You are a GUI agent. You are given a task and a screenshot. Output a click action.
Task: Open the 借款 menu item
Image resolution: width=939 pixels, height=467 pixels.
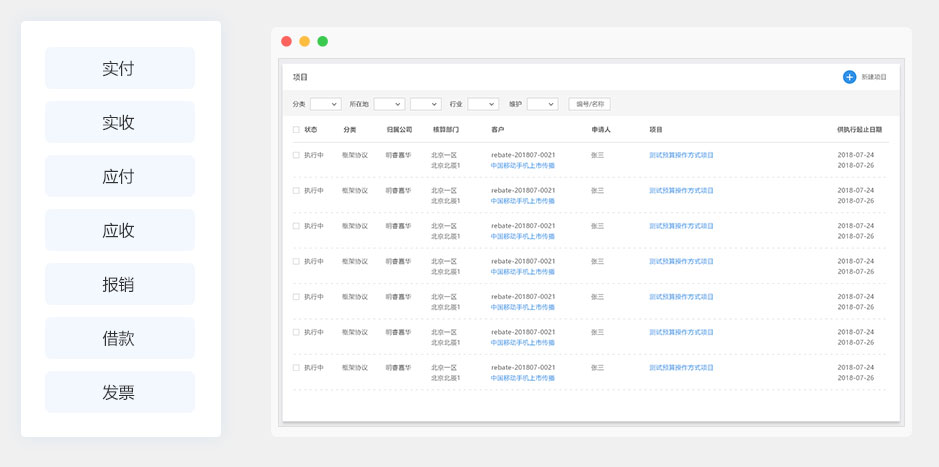click(119, 338)
